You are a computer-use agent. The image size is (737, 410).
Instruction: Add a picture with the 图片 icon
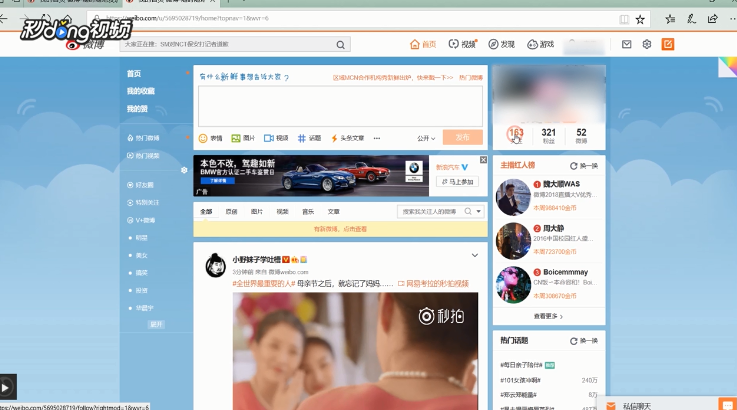235,138
